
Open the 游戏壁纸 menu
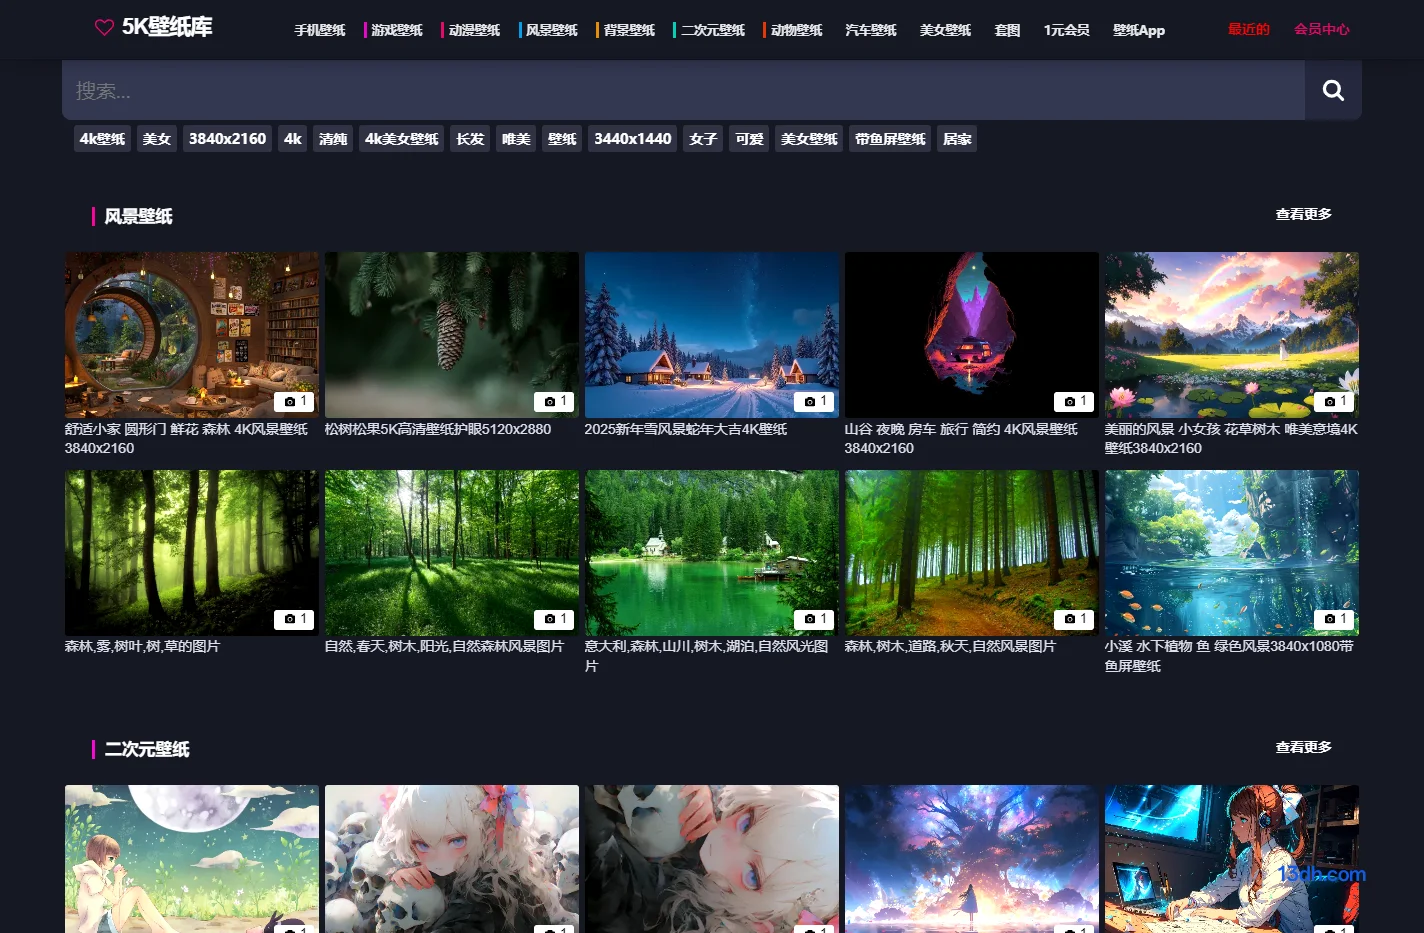pyautogui.click(x=397, y=30)
